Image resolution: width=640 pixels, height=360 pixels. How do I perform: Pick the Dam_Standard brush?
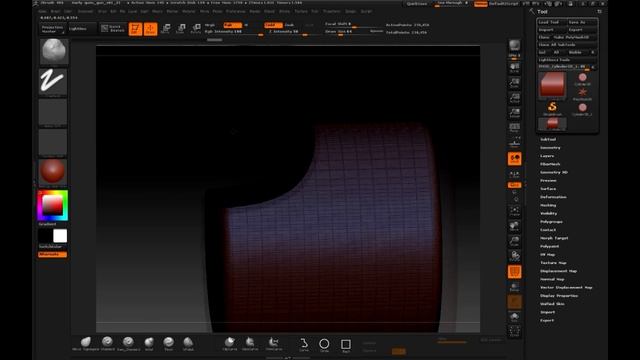[128, 344]
